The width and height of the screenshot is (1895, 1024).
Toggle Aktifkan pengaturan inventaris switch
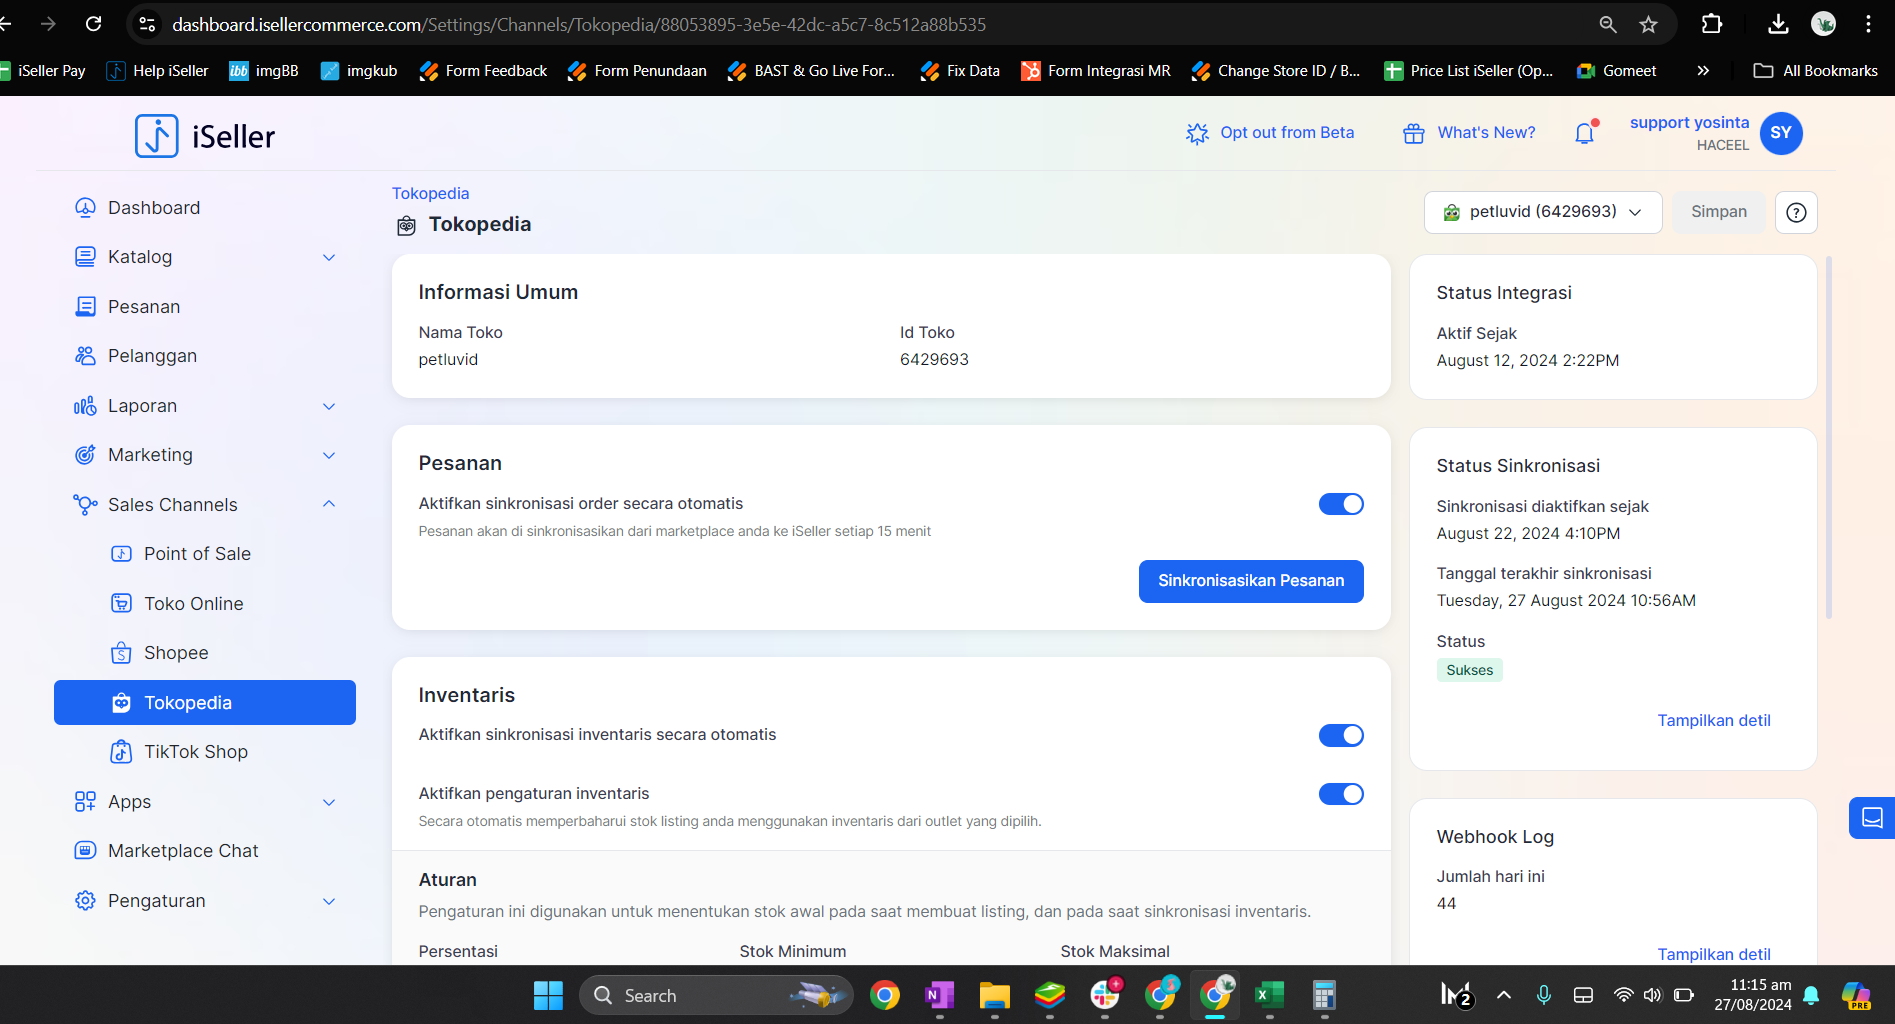(x=1341, y=794)
